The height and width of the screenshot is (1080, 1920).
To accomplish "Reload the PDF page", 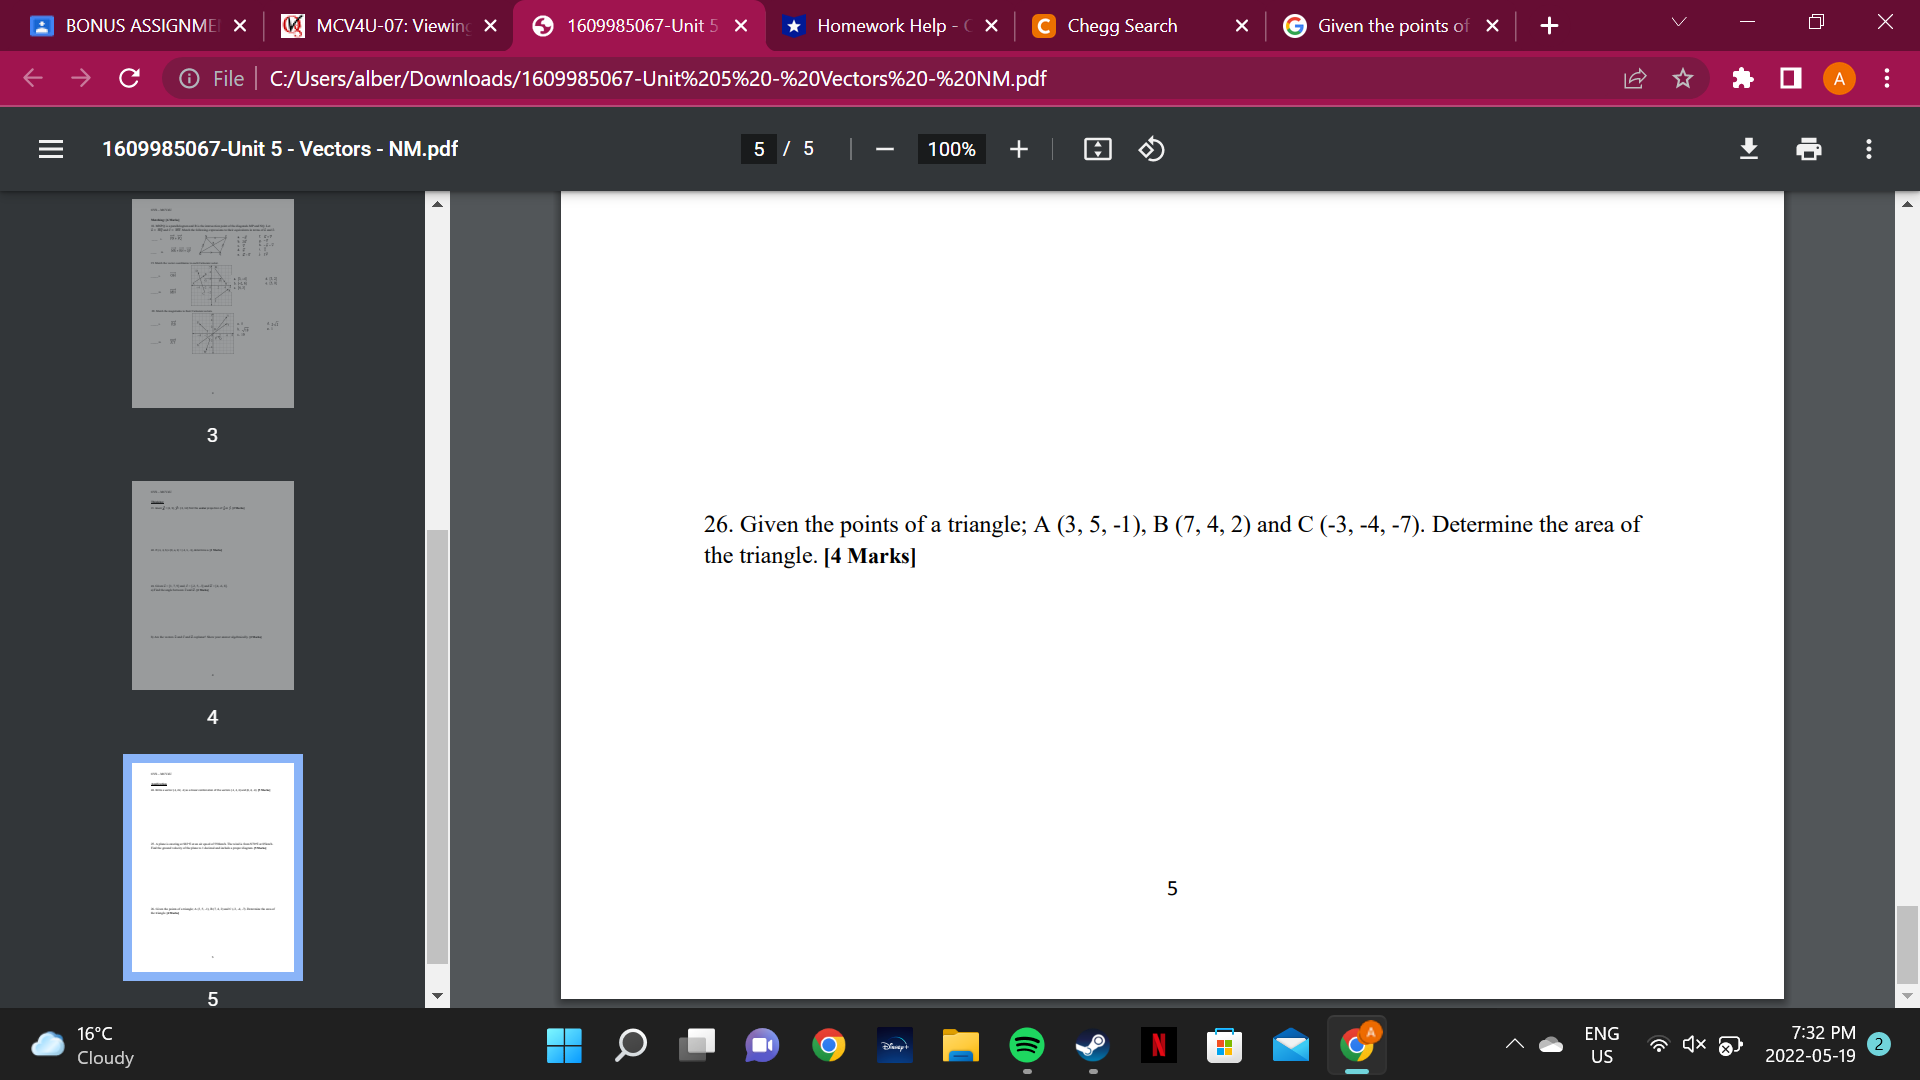I will (x=129, y=78).
